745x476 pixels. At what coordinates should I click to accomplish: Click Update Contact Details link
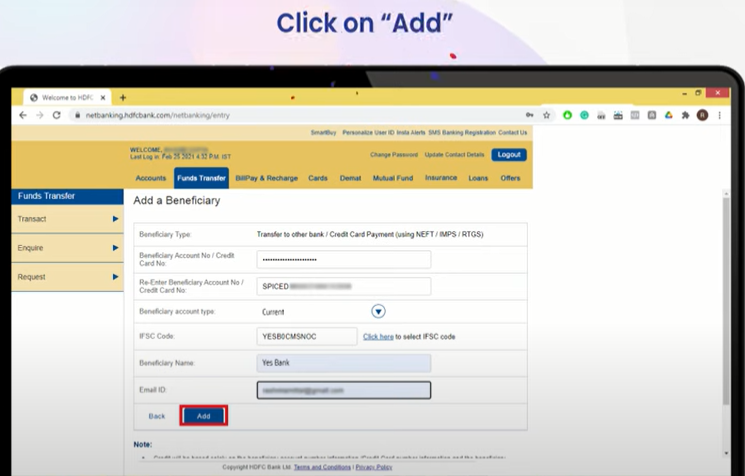(454, 155)
